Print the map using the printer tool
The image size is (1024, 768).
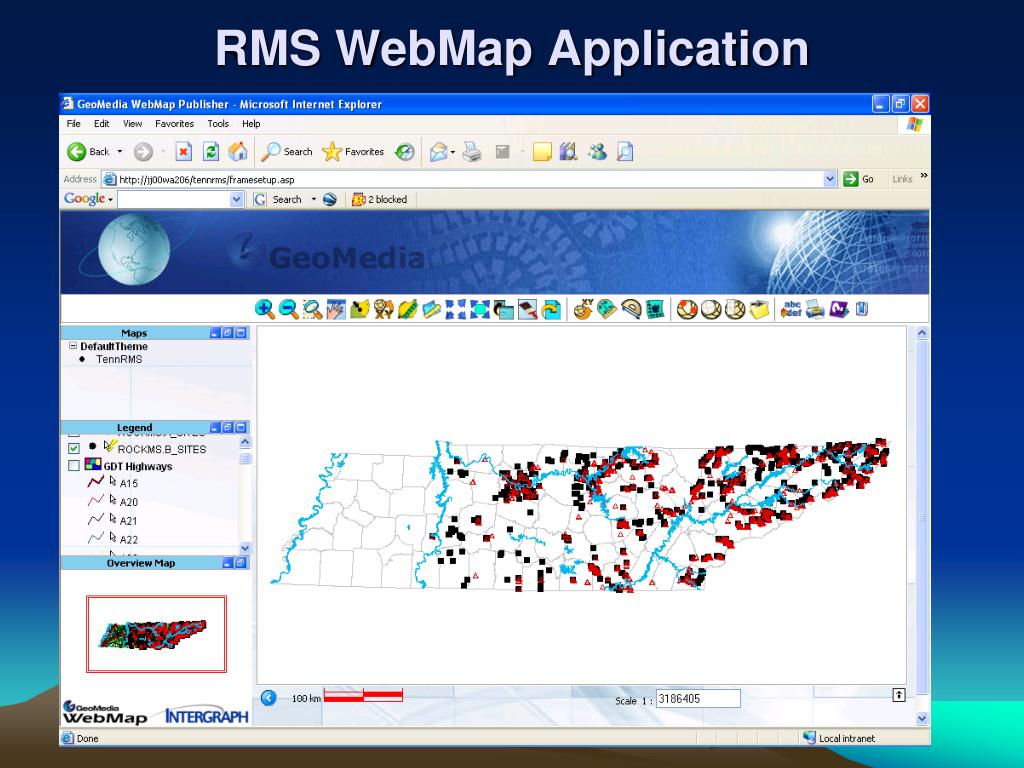(x=814, y=309)
